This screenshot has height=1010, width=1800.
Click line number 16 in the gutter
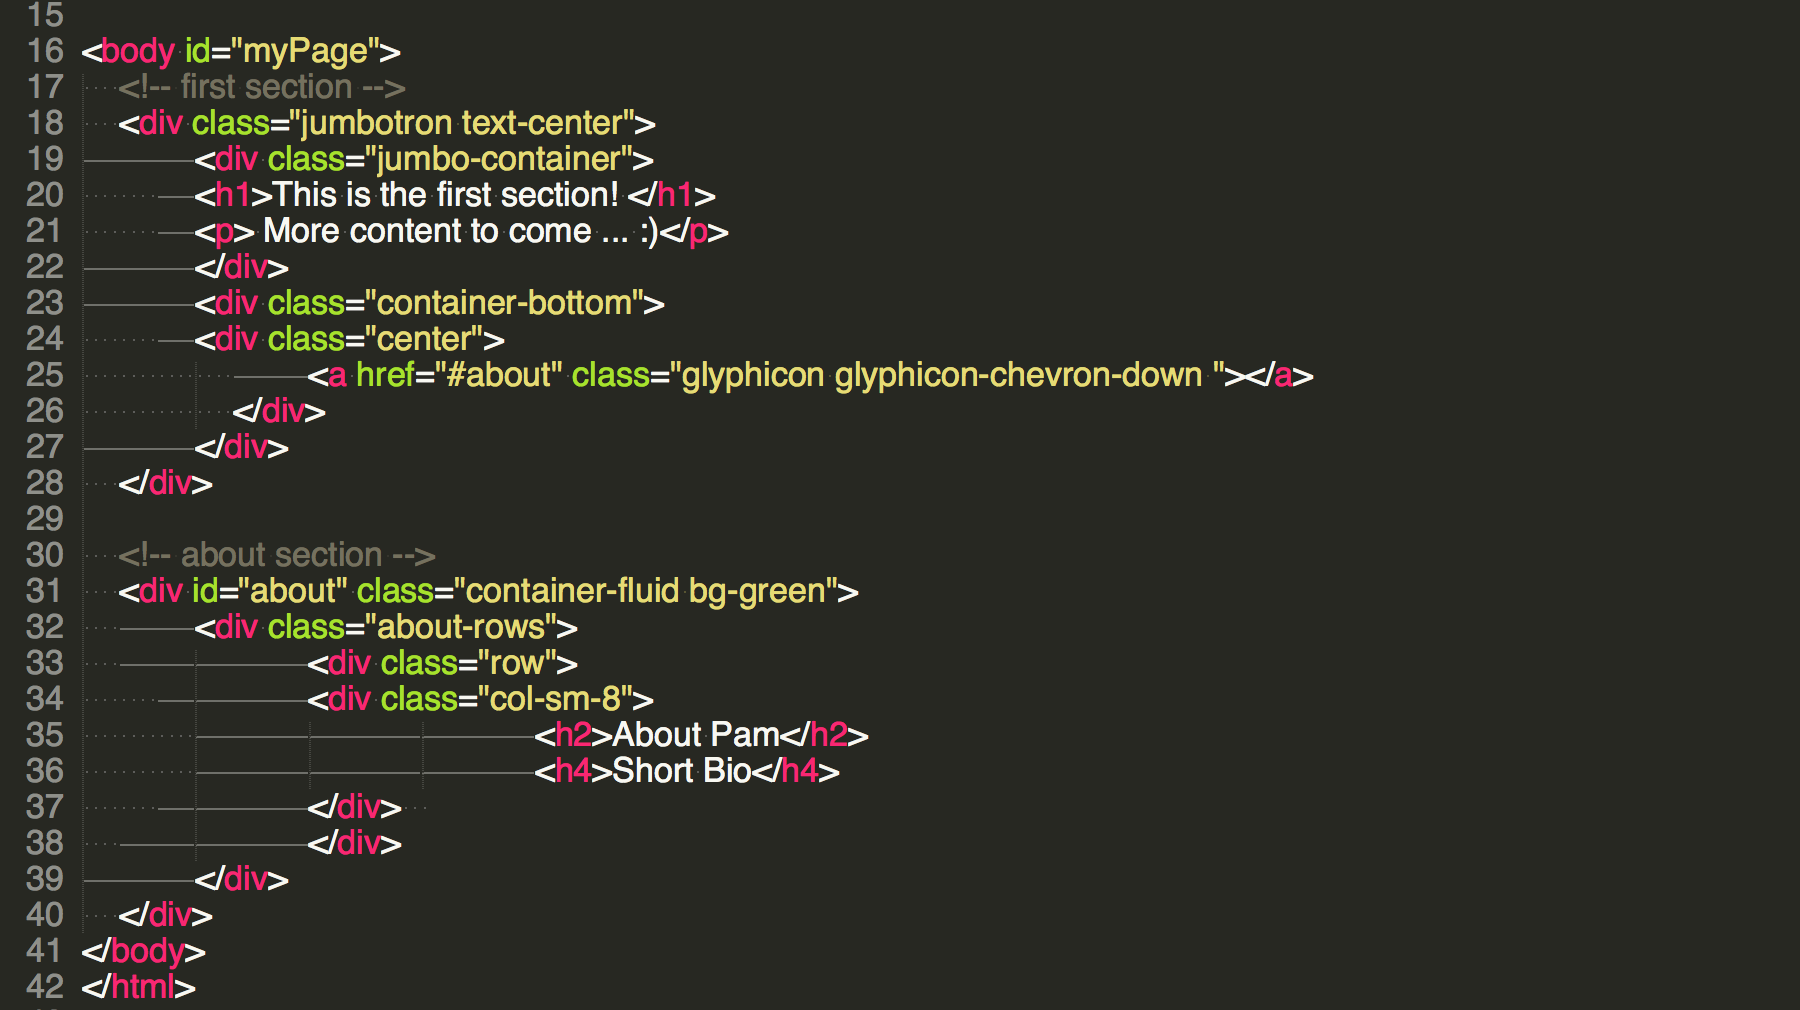click(x=45, y=51)
